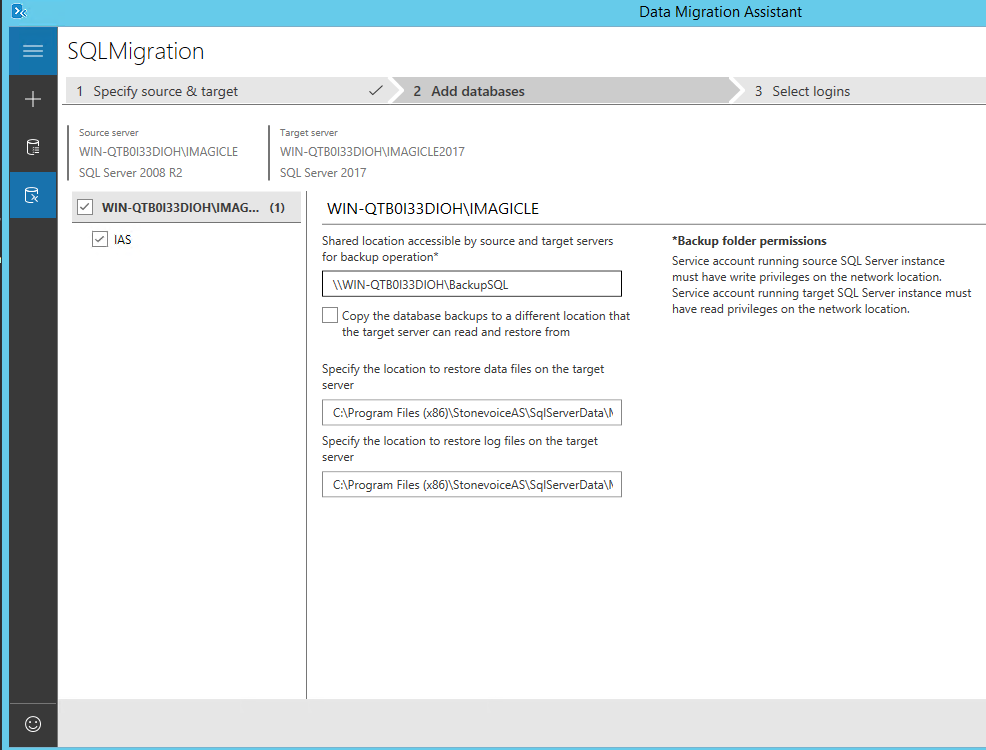
Task: Click the WIN-QTB0I33DIOH\IMAGICLE panel heading
Action: (433, 209)
